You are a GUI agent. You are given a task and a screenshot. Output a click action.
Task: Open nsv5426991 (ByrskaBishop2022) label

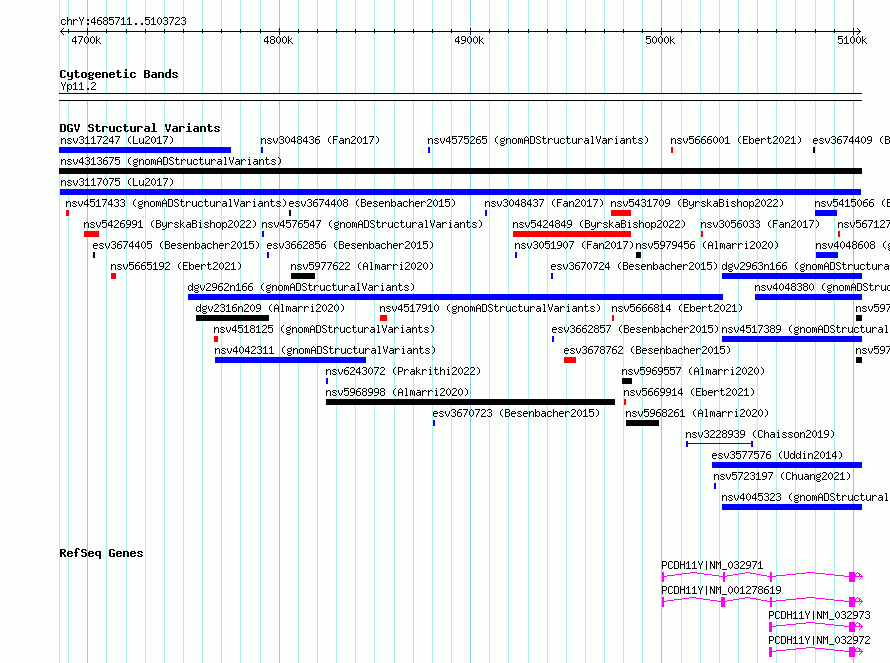pyautogui.click(x=170, y=224)
